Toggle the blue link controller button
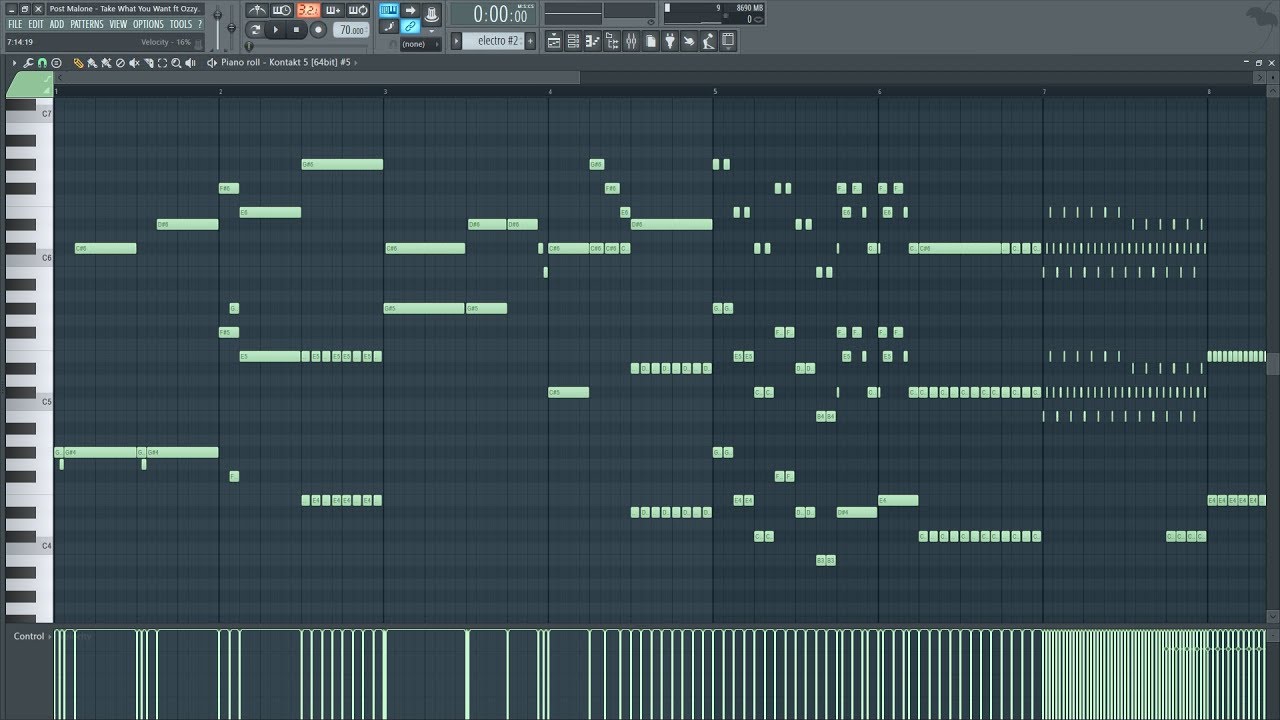The width and height of the screenshot is (1280, 720). (x=410, y=27)
